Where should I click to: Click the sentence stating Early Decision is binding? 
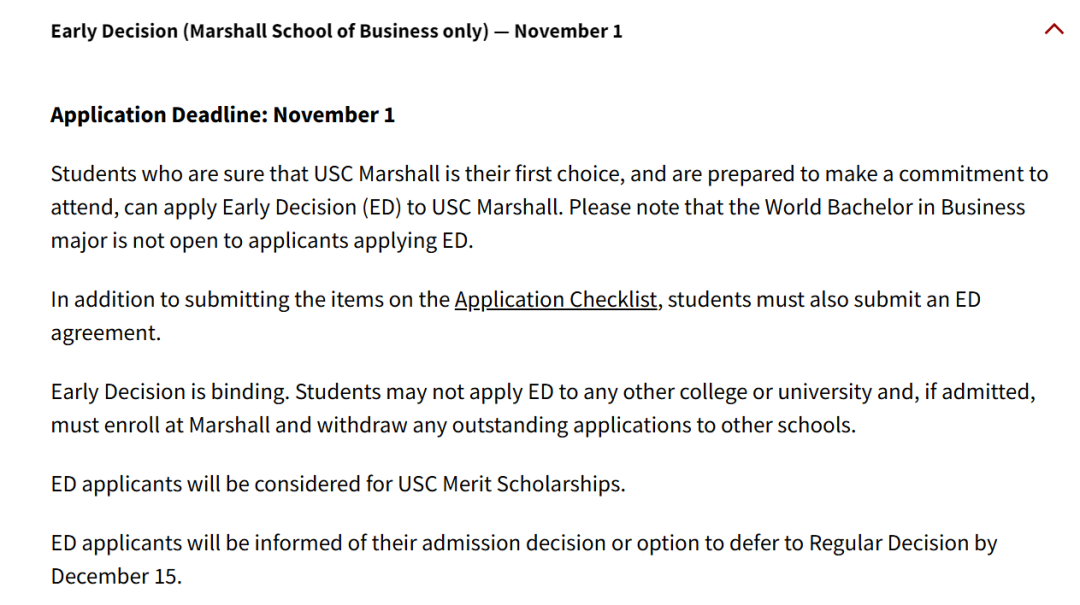point(170,392)
